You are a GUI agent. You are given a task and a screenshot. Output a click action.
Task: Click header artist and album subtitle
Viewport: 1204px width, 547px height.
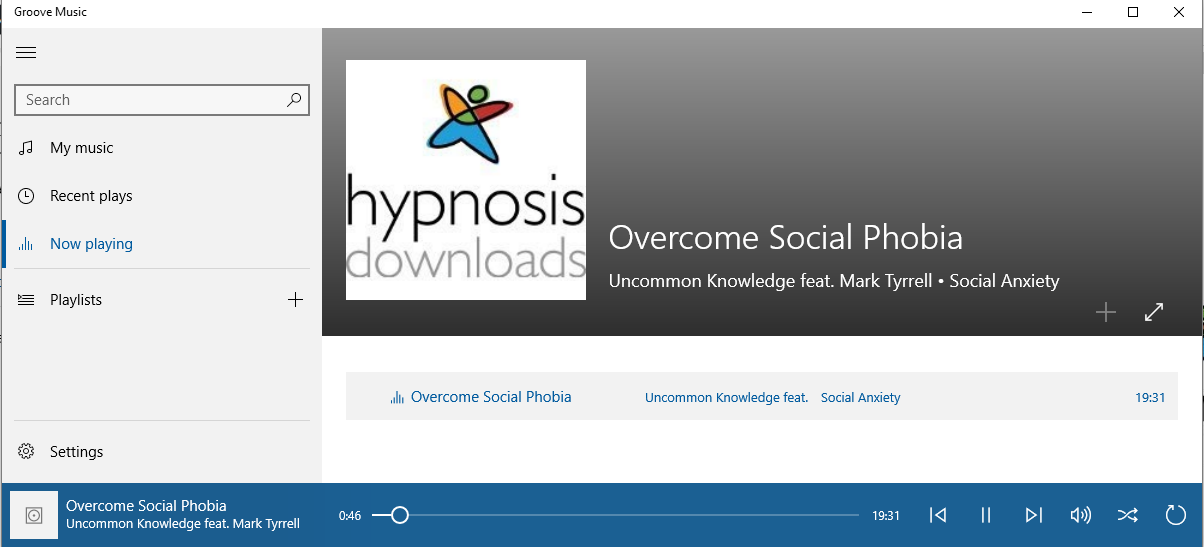click(834, 281)
